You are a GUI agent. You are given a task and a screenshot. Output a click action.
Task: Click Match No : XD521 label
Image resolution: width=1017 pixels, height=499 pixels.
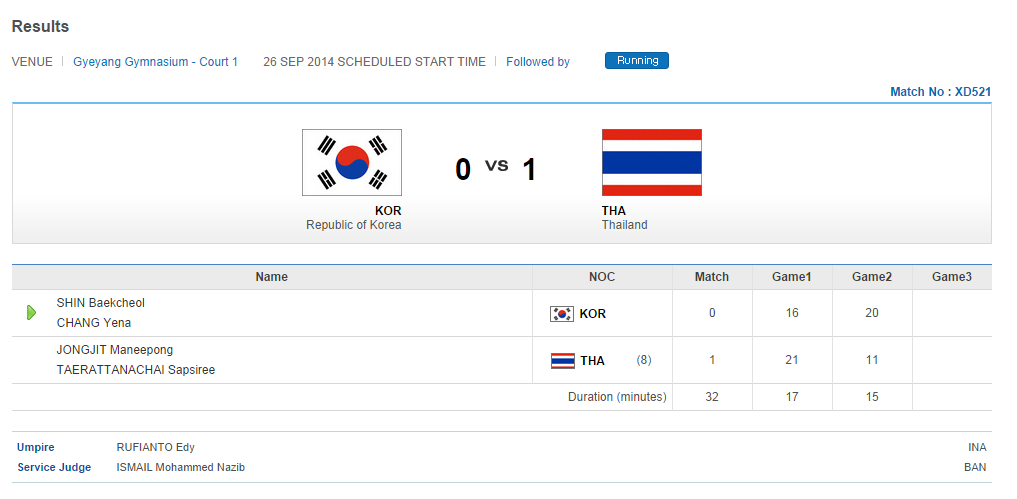click(940, 92)
